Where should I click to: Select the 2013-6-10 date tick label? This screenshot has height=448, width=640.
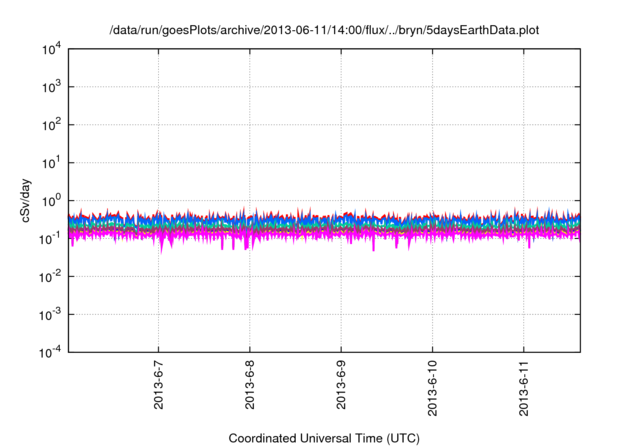[x=432, y=388]
